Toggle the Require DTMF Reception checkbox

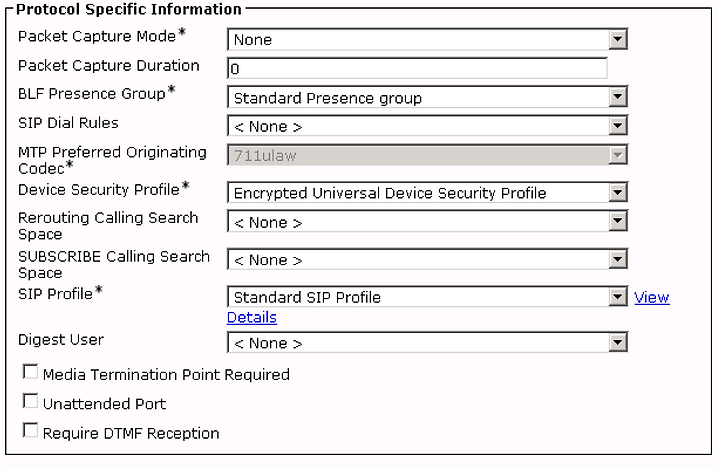[30, 430]
